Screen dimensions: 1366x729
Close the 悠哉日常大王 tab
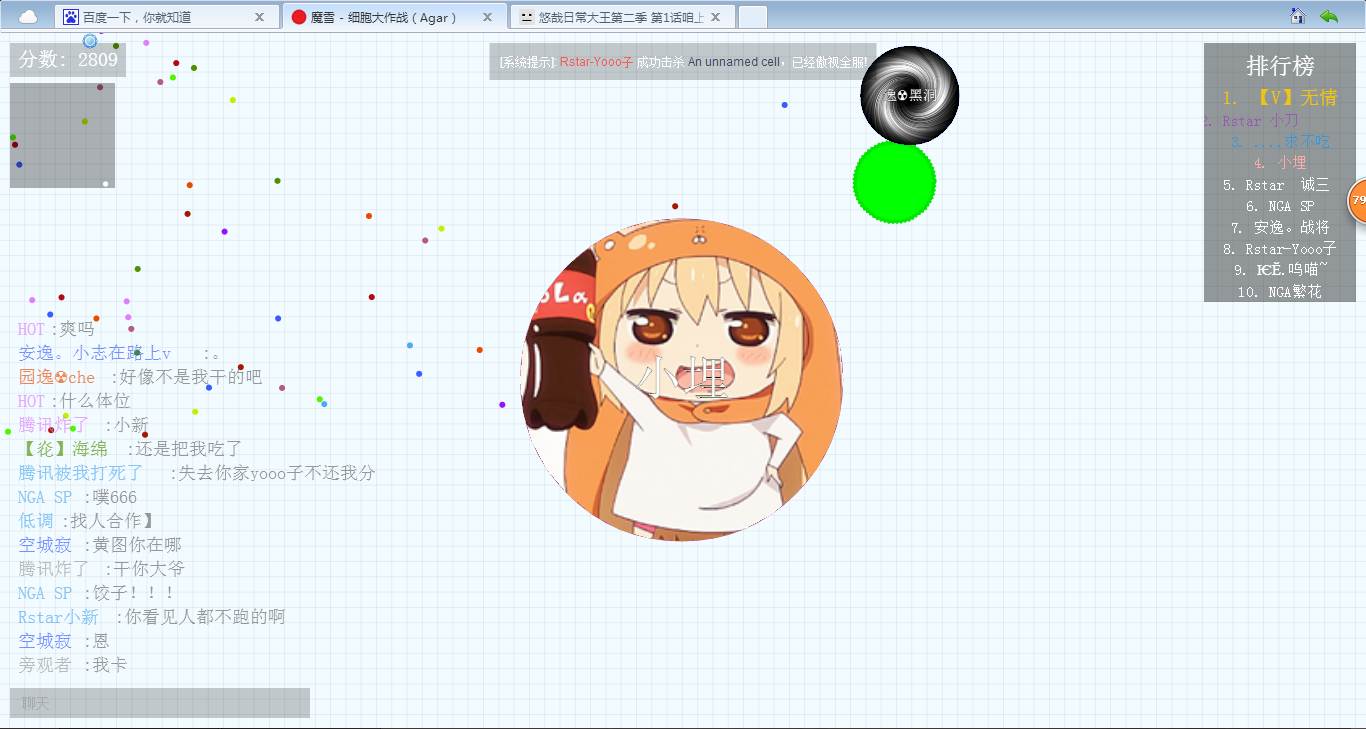click(716, 17)
